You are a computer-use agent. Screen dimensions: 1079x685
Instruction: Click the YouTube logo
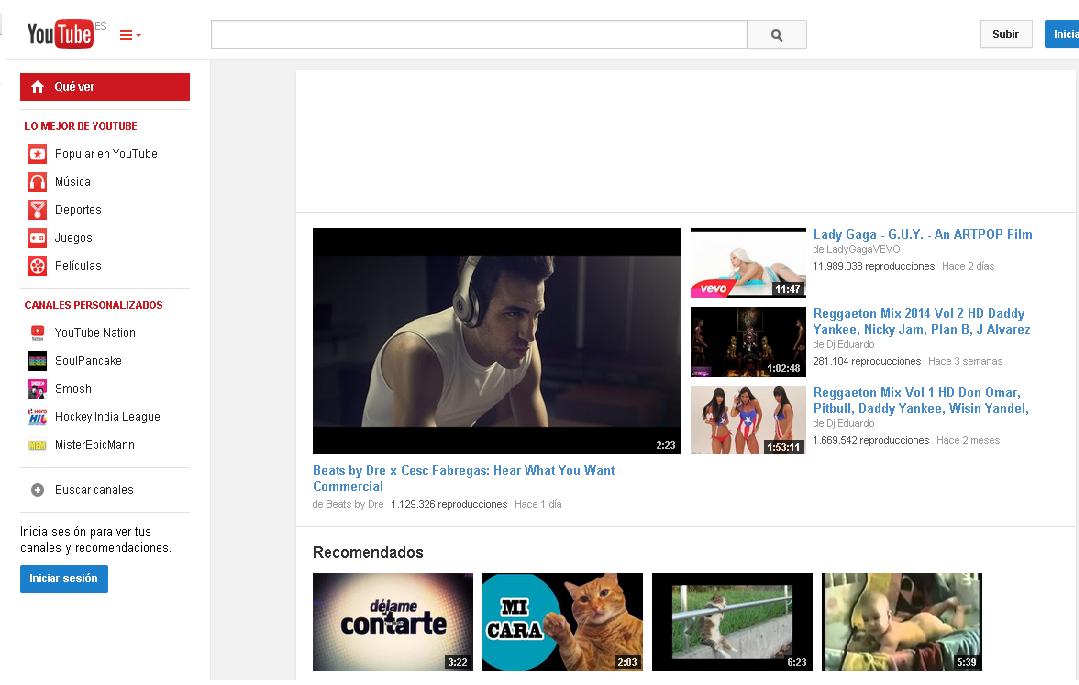point(60,34)
